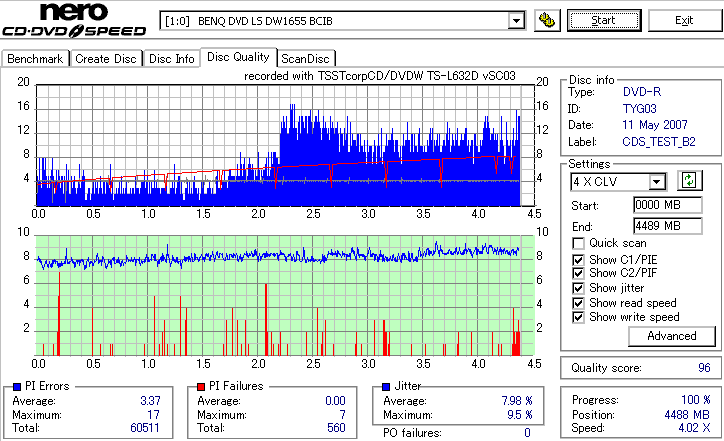Toggle Show write speed checkbox
This screenshot has width=724, height=441.
[x=578, y=317]
